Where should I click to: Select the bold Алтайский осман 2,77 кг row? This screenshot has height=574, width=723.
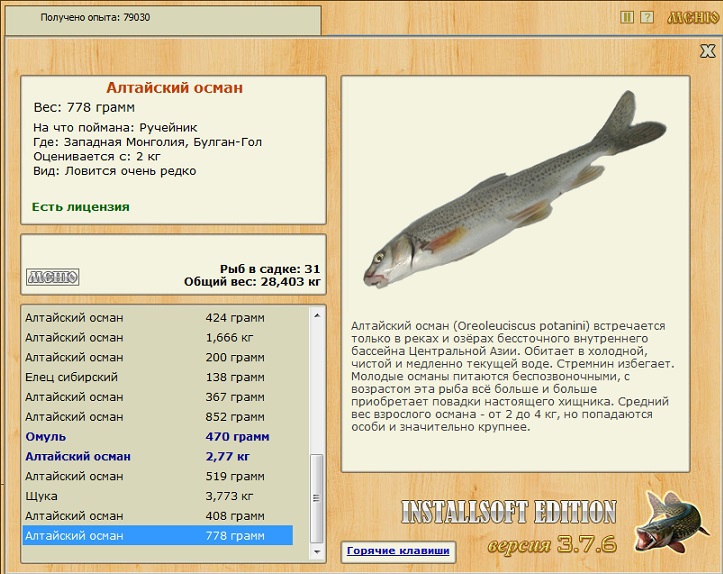(x=158, y=456)
